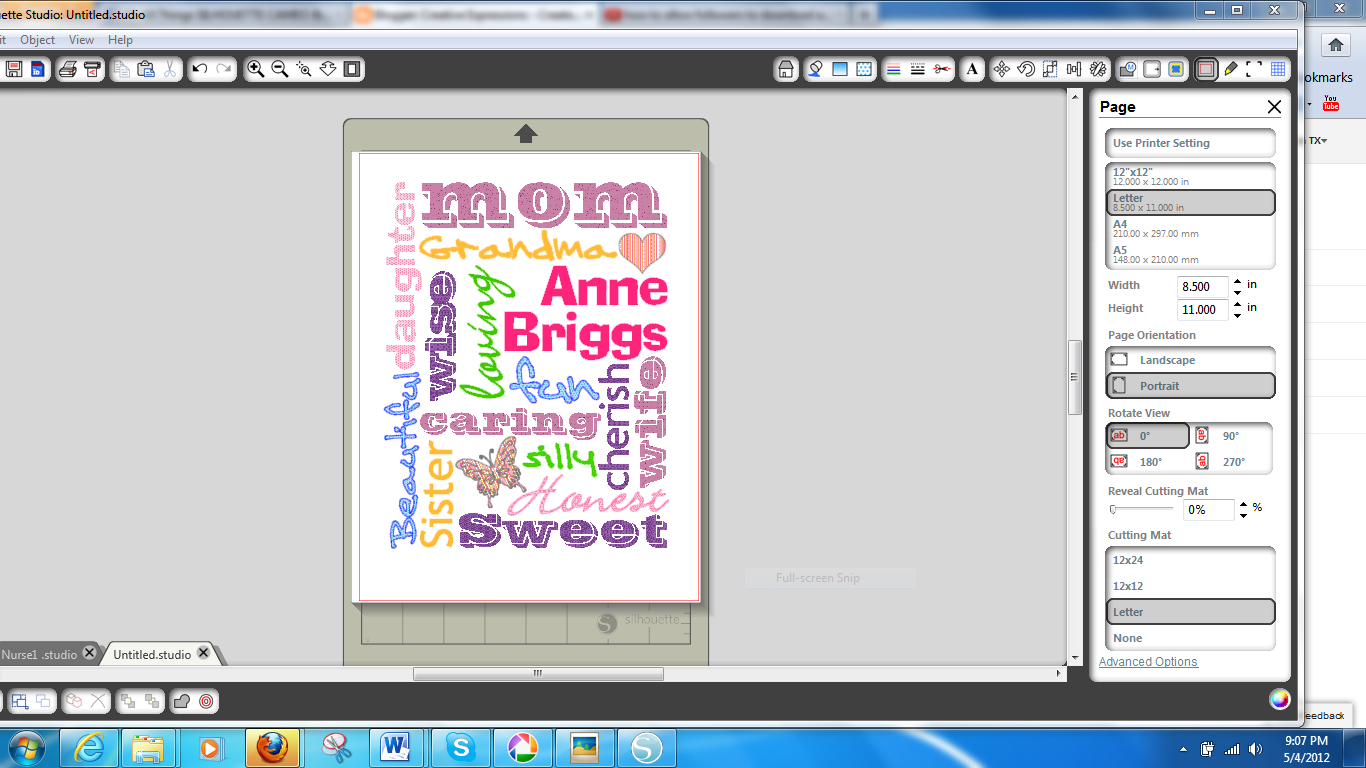
Task: Open the Fill Color paint bucket tool
Action: [812, 69]
